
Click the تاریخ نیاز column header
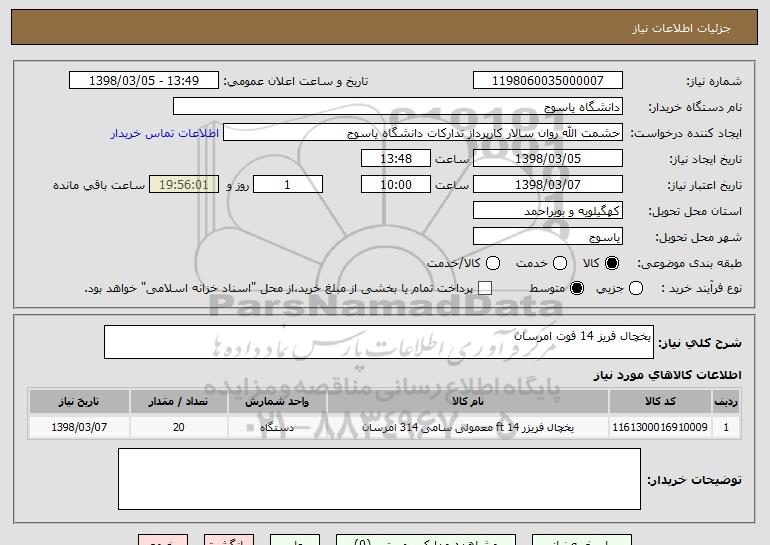click(x=79, y=402)
